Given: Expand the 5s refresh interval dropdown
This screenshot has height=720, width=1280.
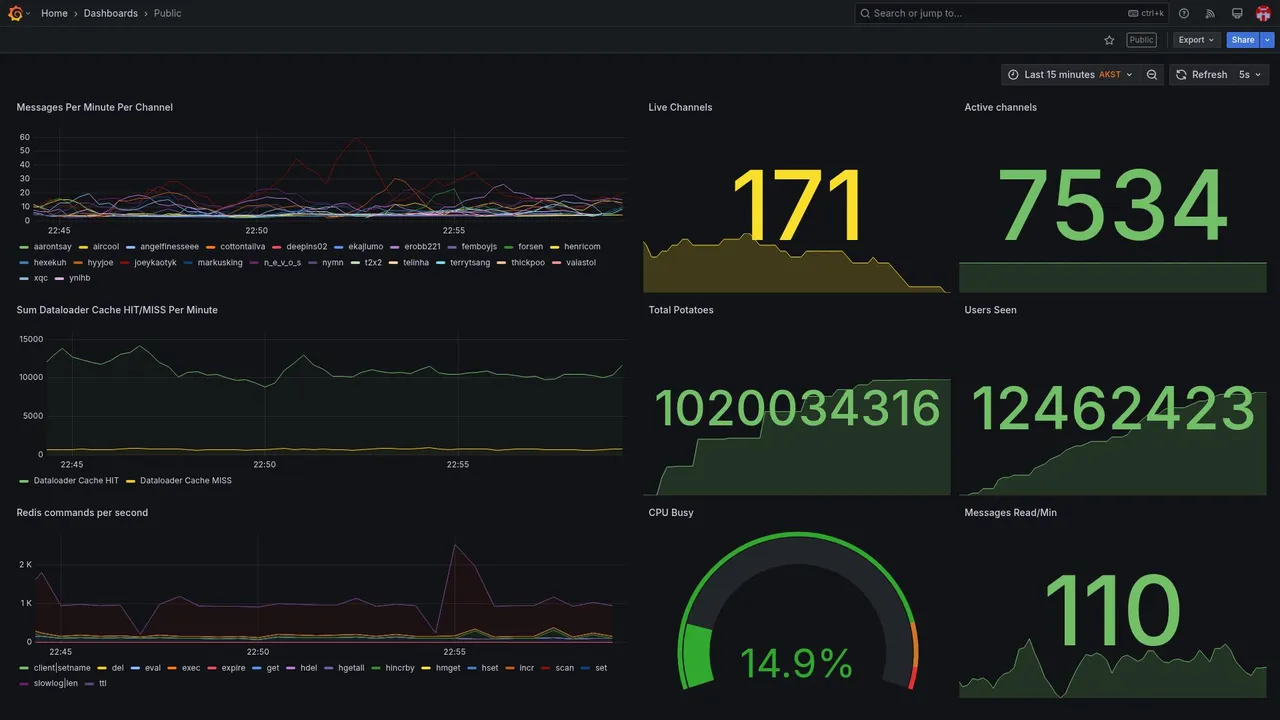Looking at the screenshot, I should click(x=1250, y=75).
